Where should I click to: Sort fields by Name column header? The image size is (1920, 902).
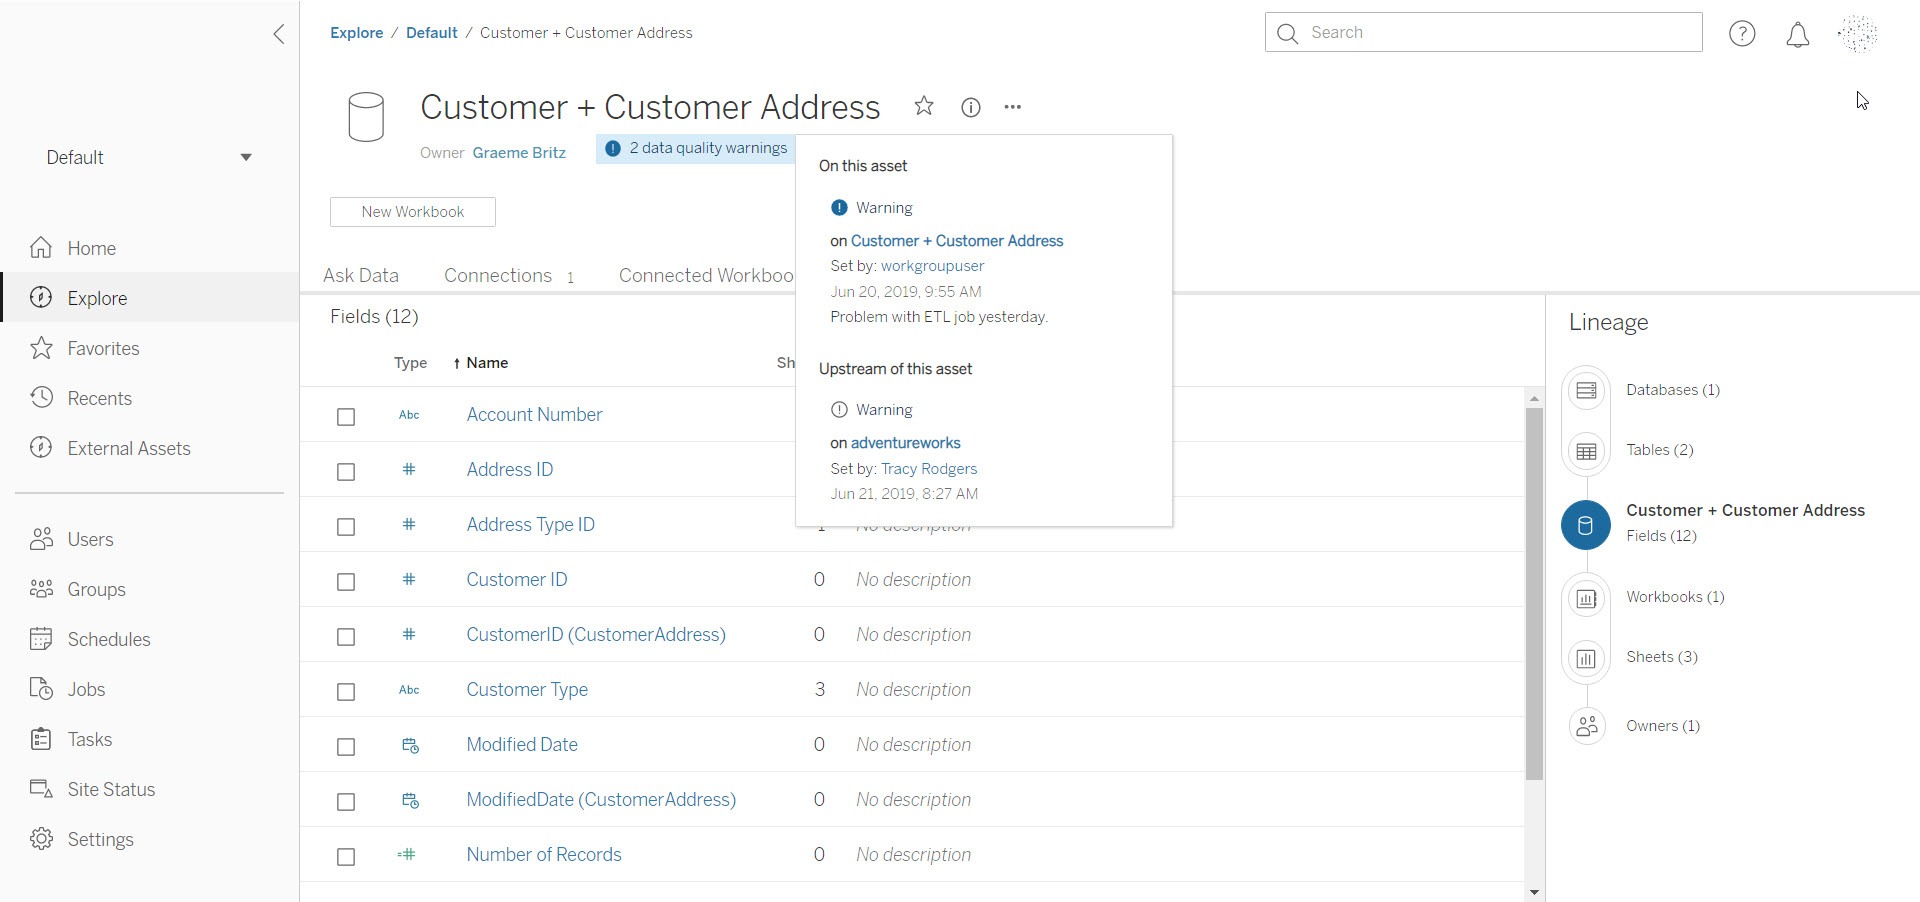coord(486,363)
